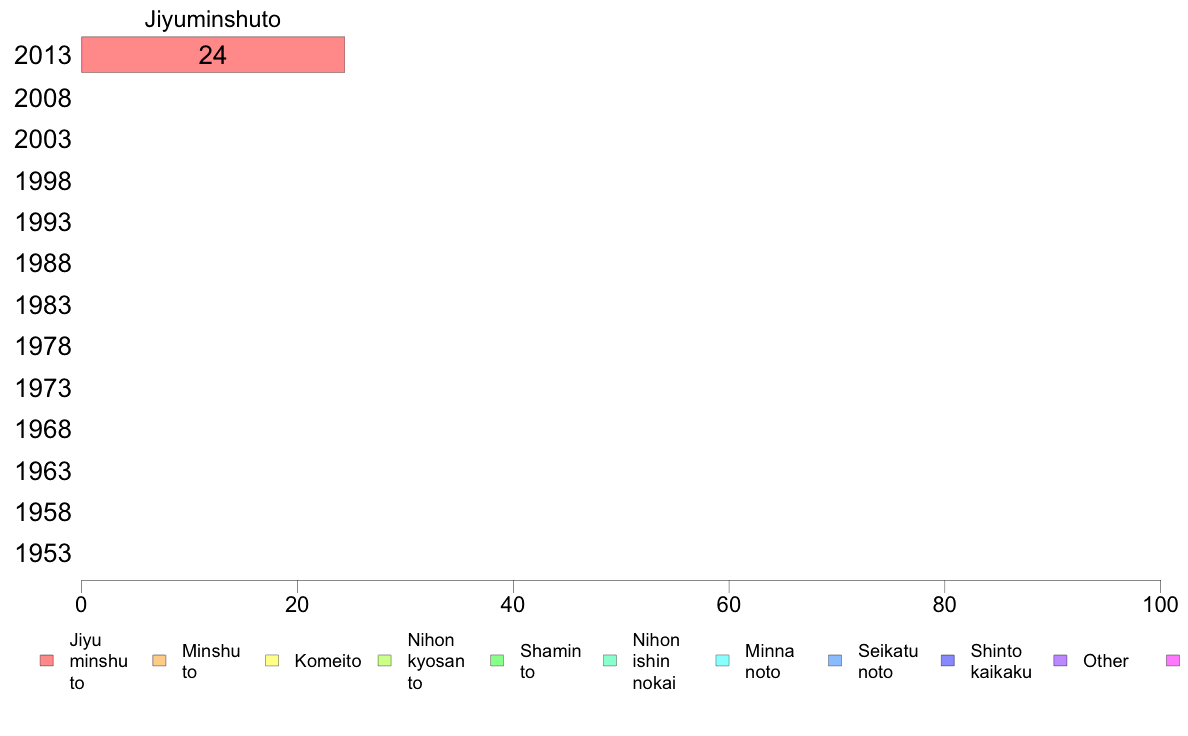Image resolution: width=1188 pixels, height=736 pixels.
Task: Select the Minshu to orange legend swatch
Action: click(x=159, y=660)
